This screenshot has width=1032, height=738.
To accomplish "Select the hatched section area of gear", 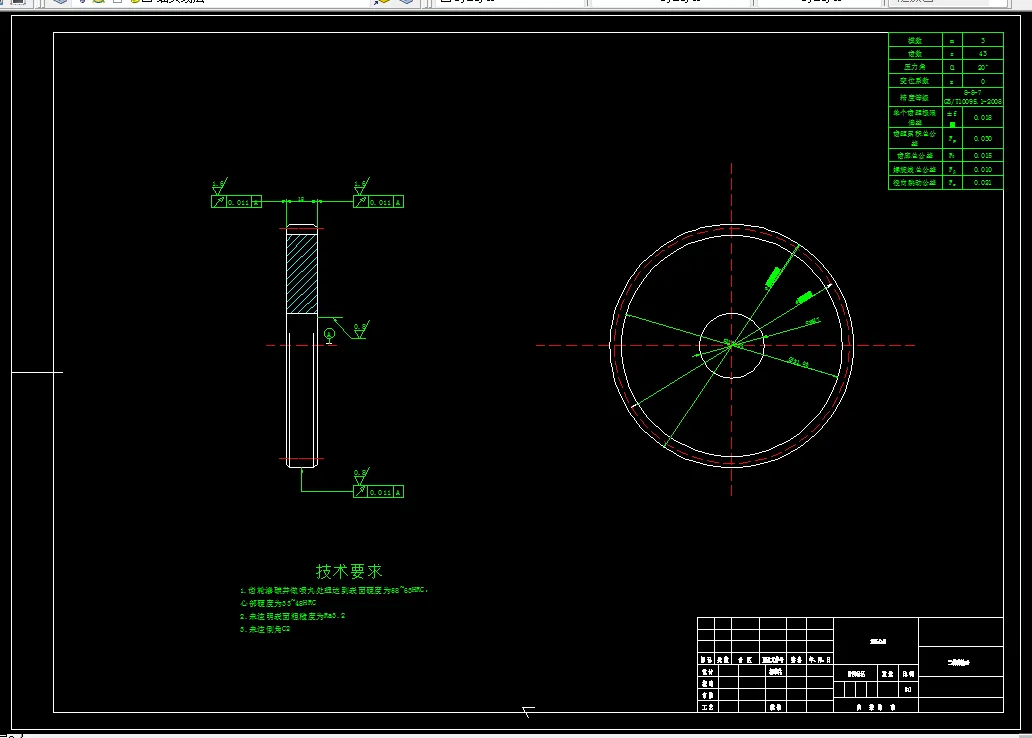I will point(302,274).
